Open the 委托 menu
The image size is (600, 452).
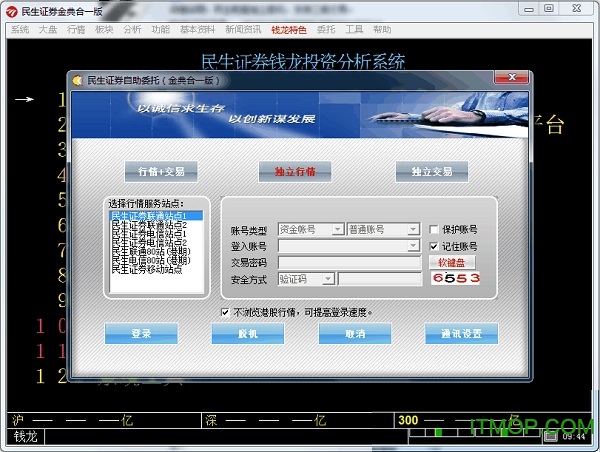click(326, 29)
